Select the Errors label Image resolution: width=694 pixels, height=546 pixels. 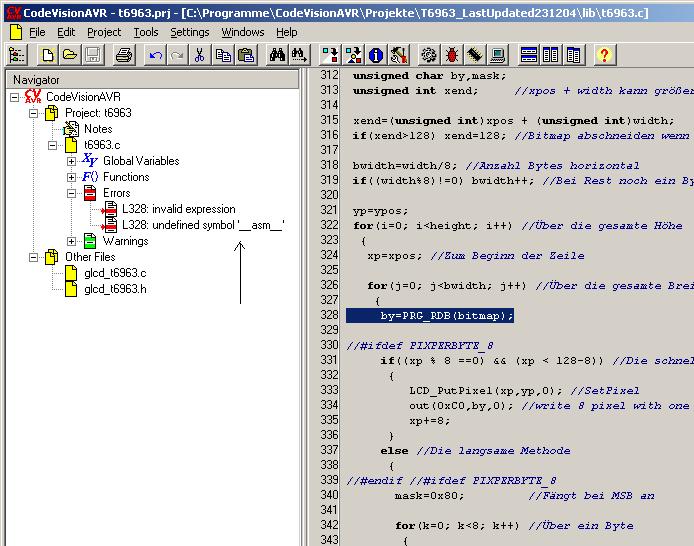click(116, 193)
